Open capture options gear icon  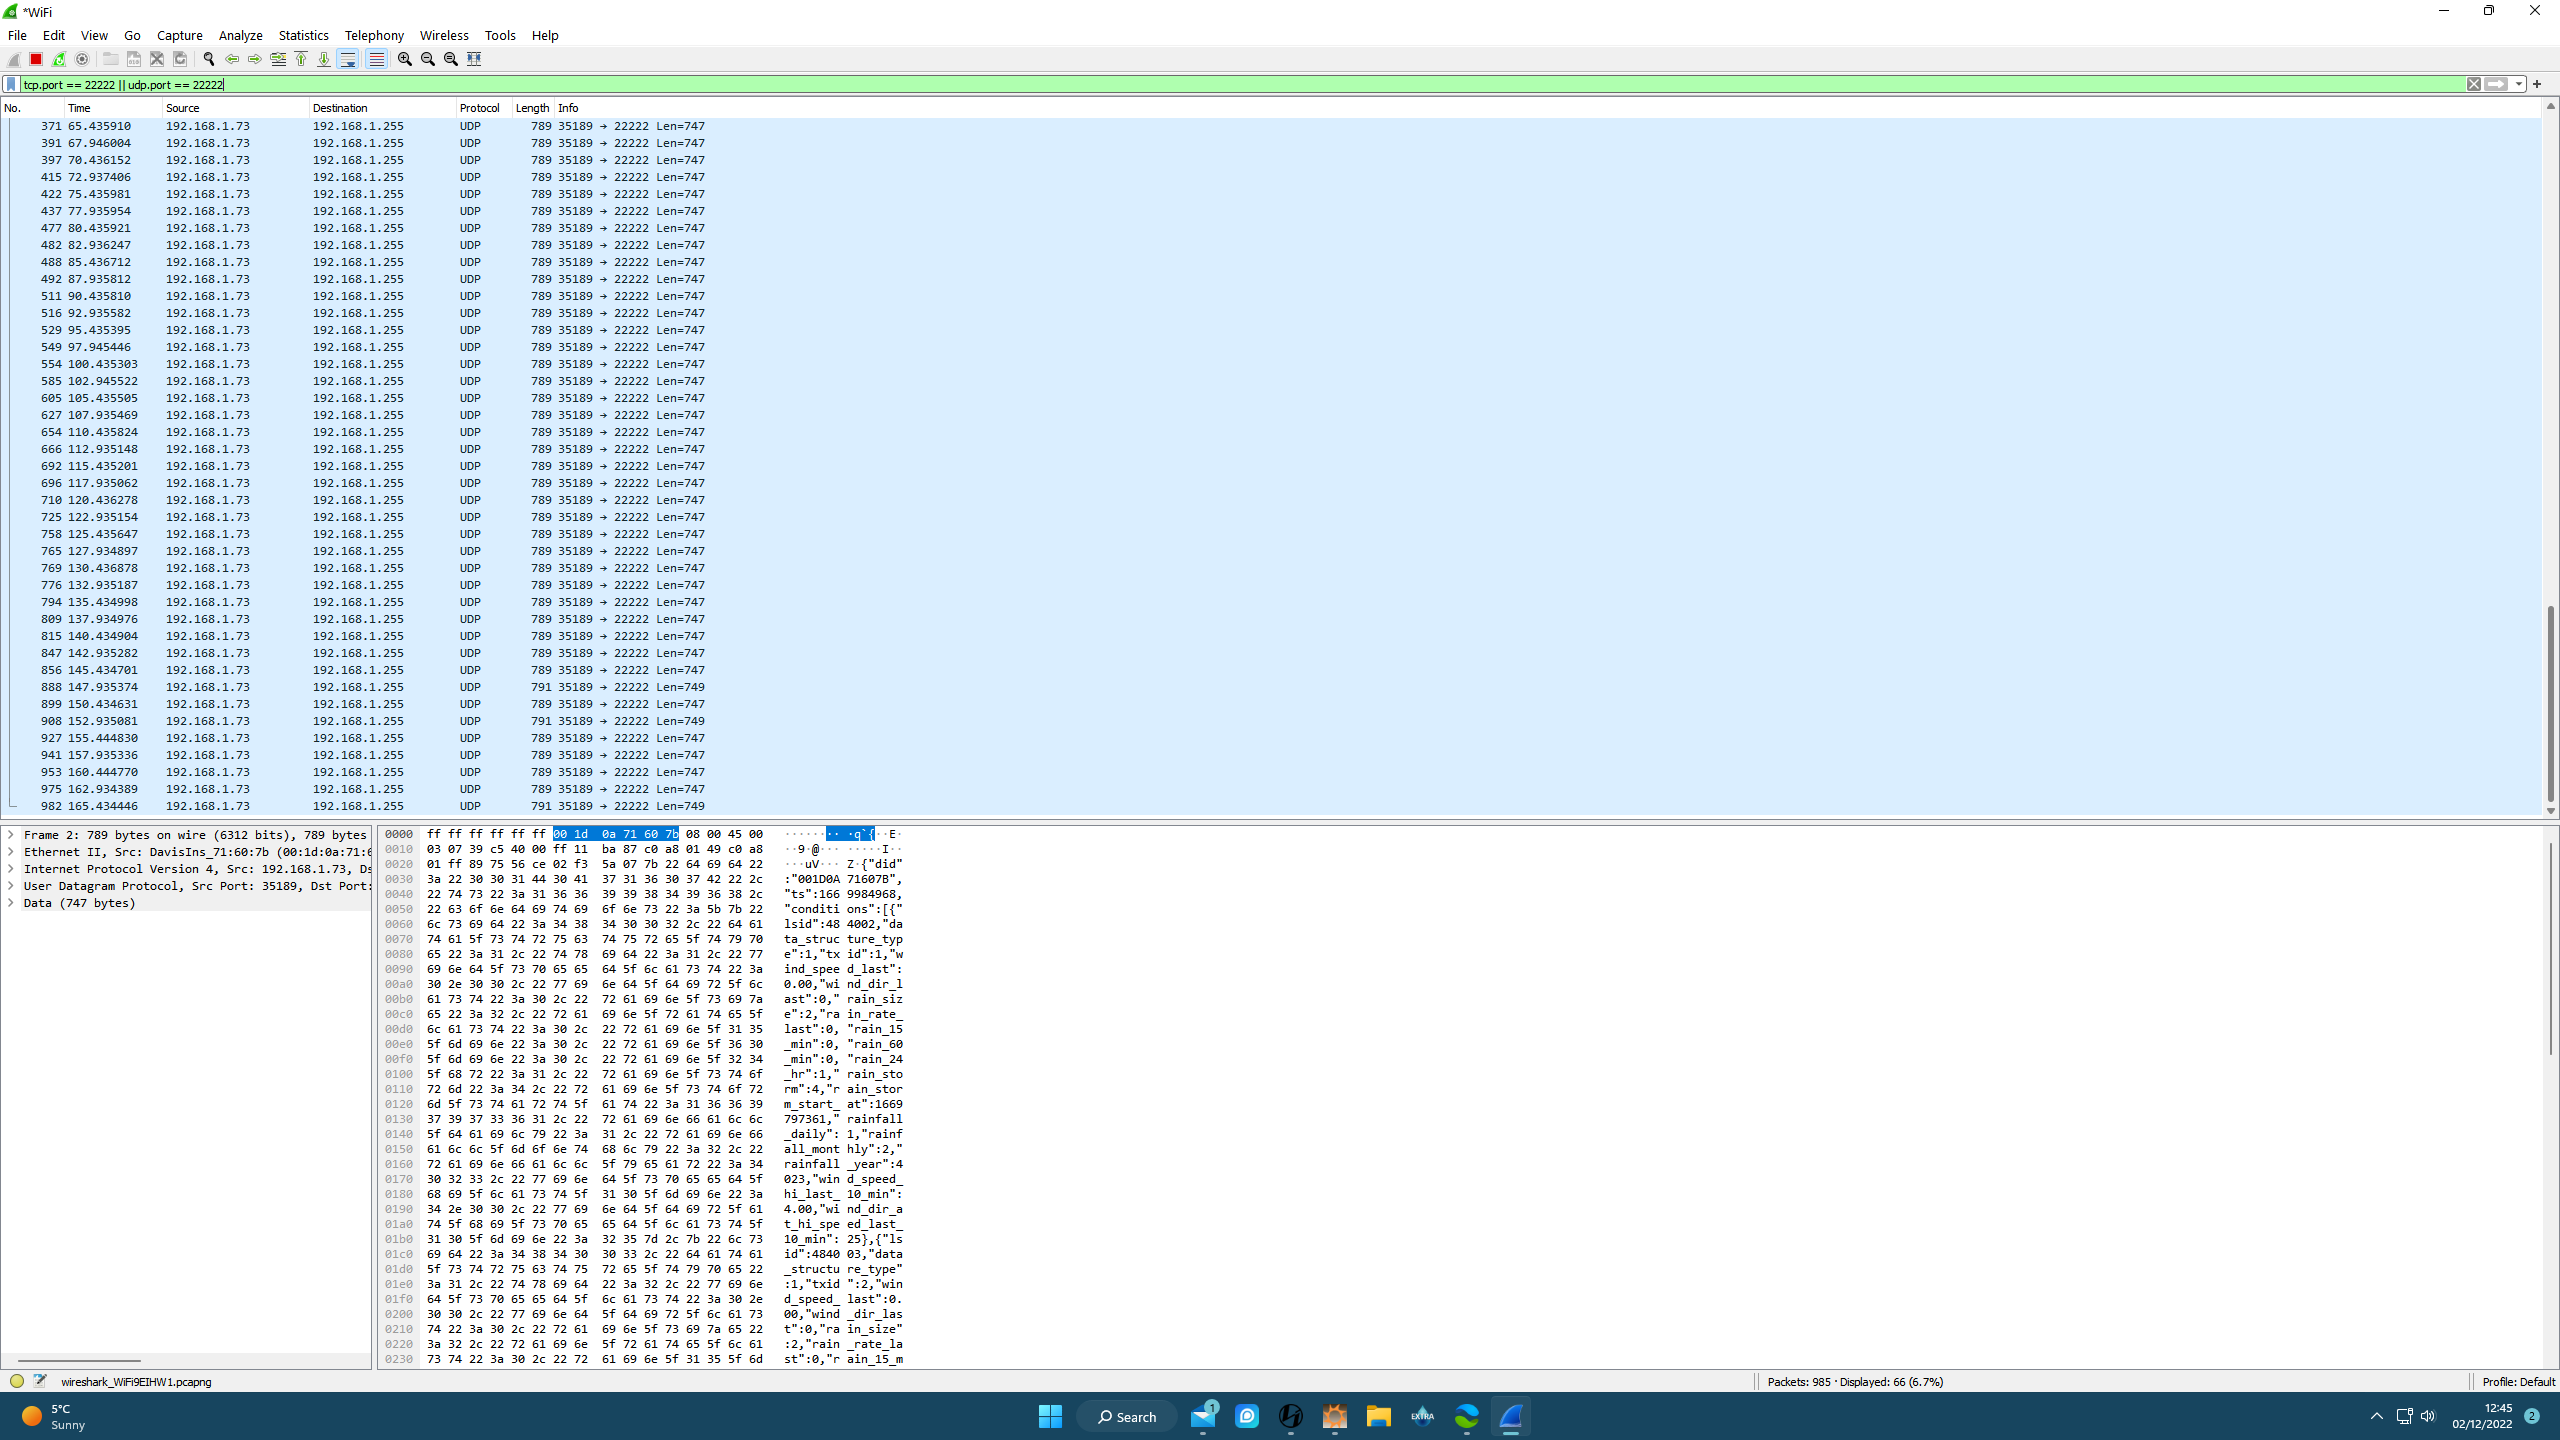point(82,59)
